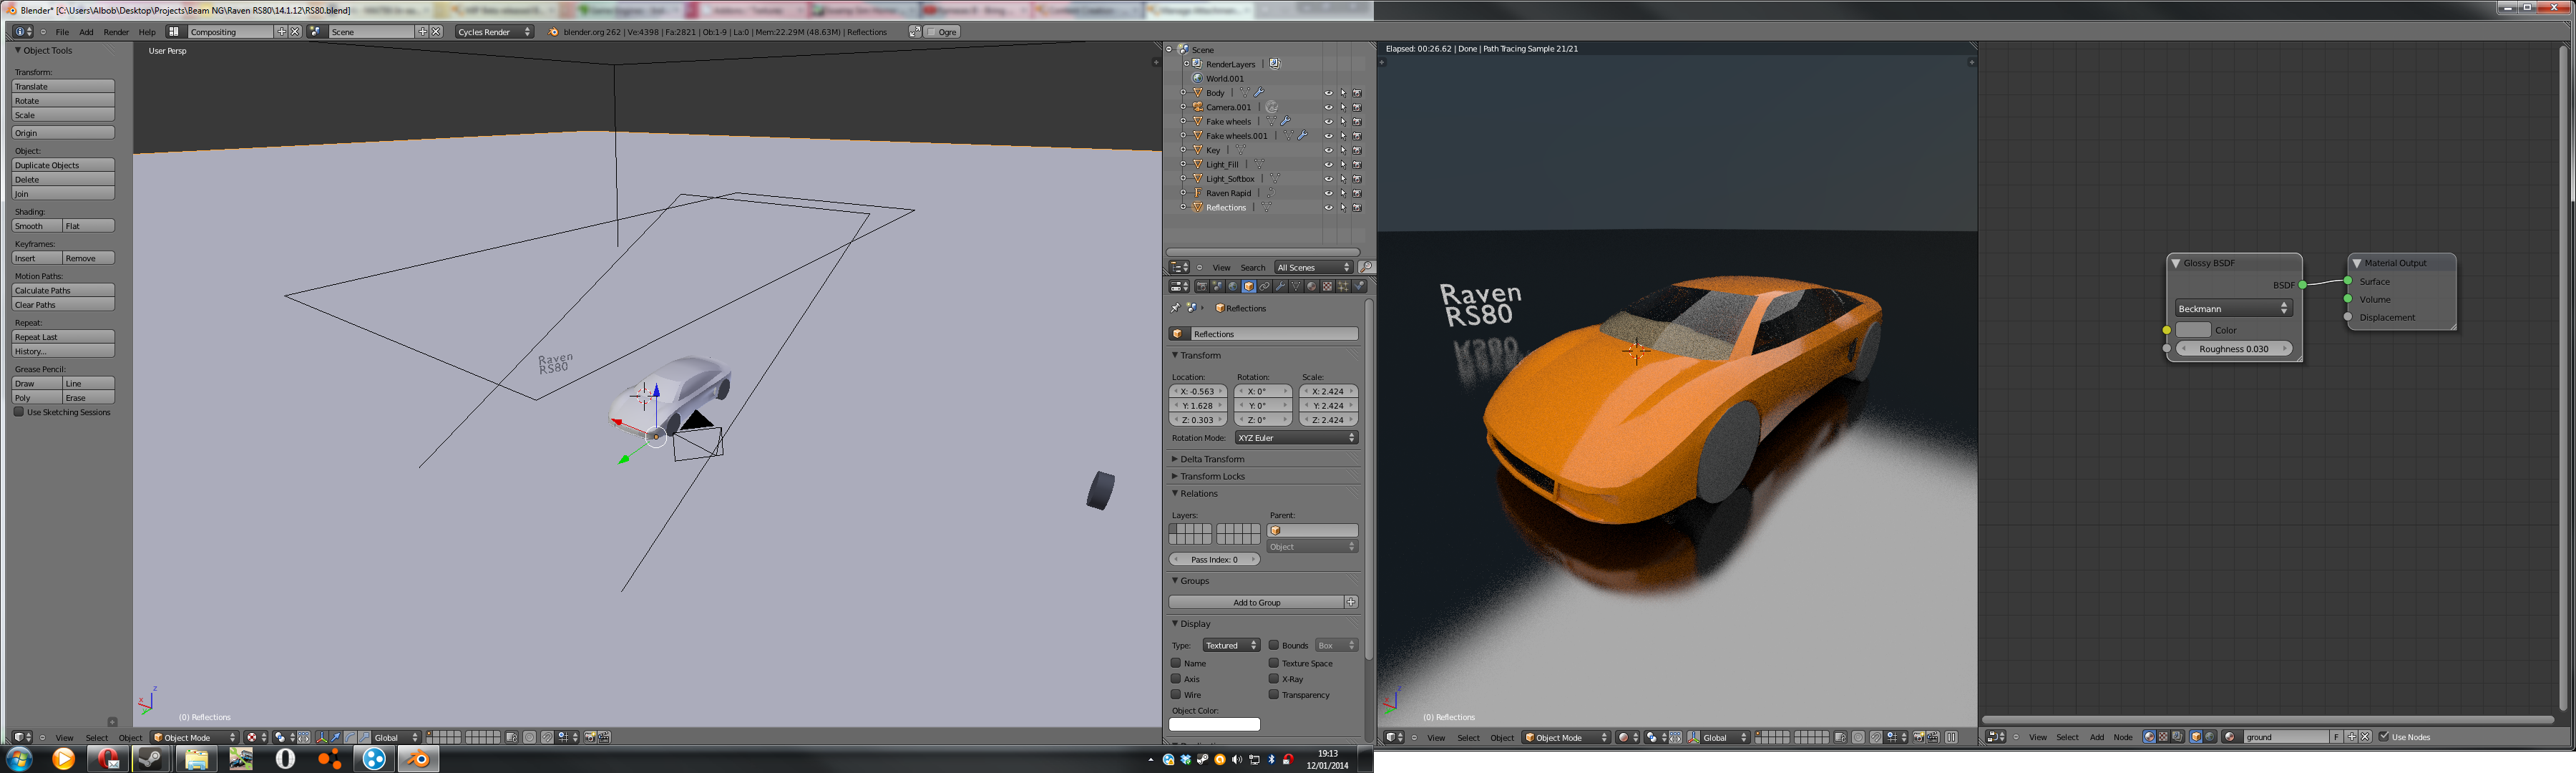Open Object Constraints chain-link tab
2576x773 pixels.
point(1265,286)
